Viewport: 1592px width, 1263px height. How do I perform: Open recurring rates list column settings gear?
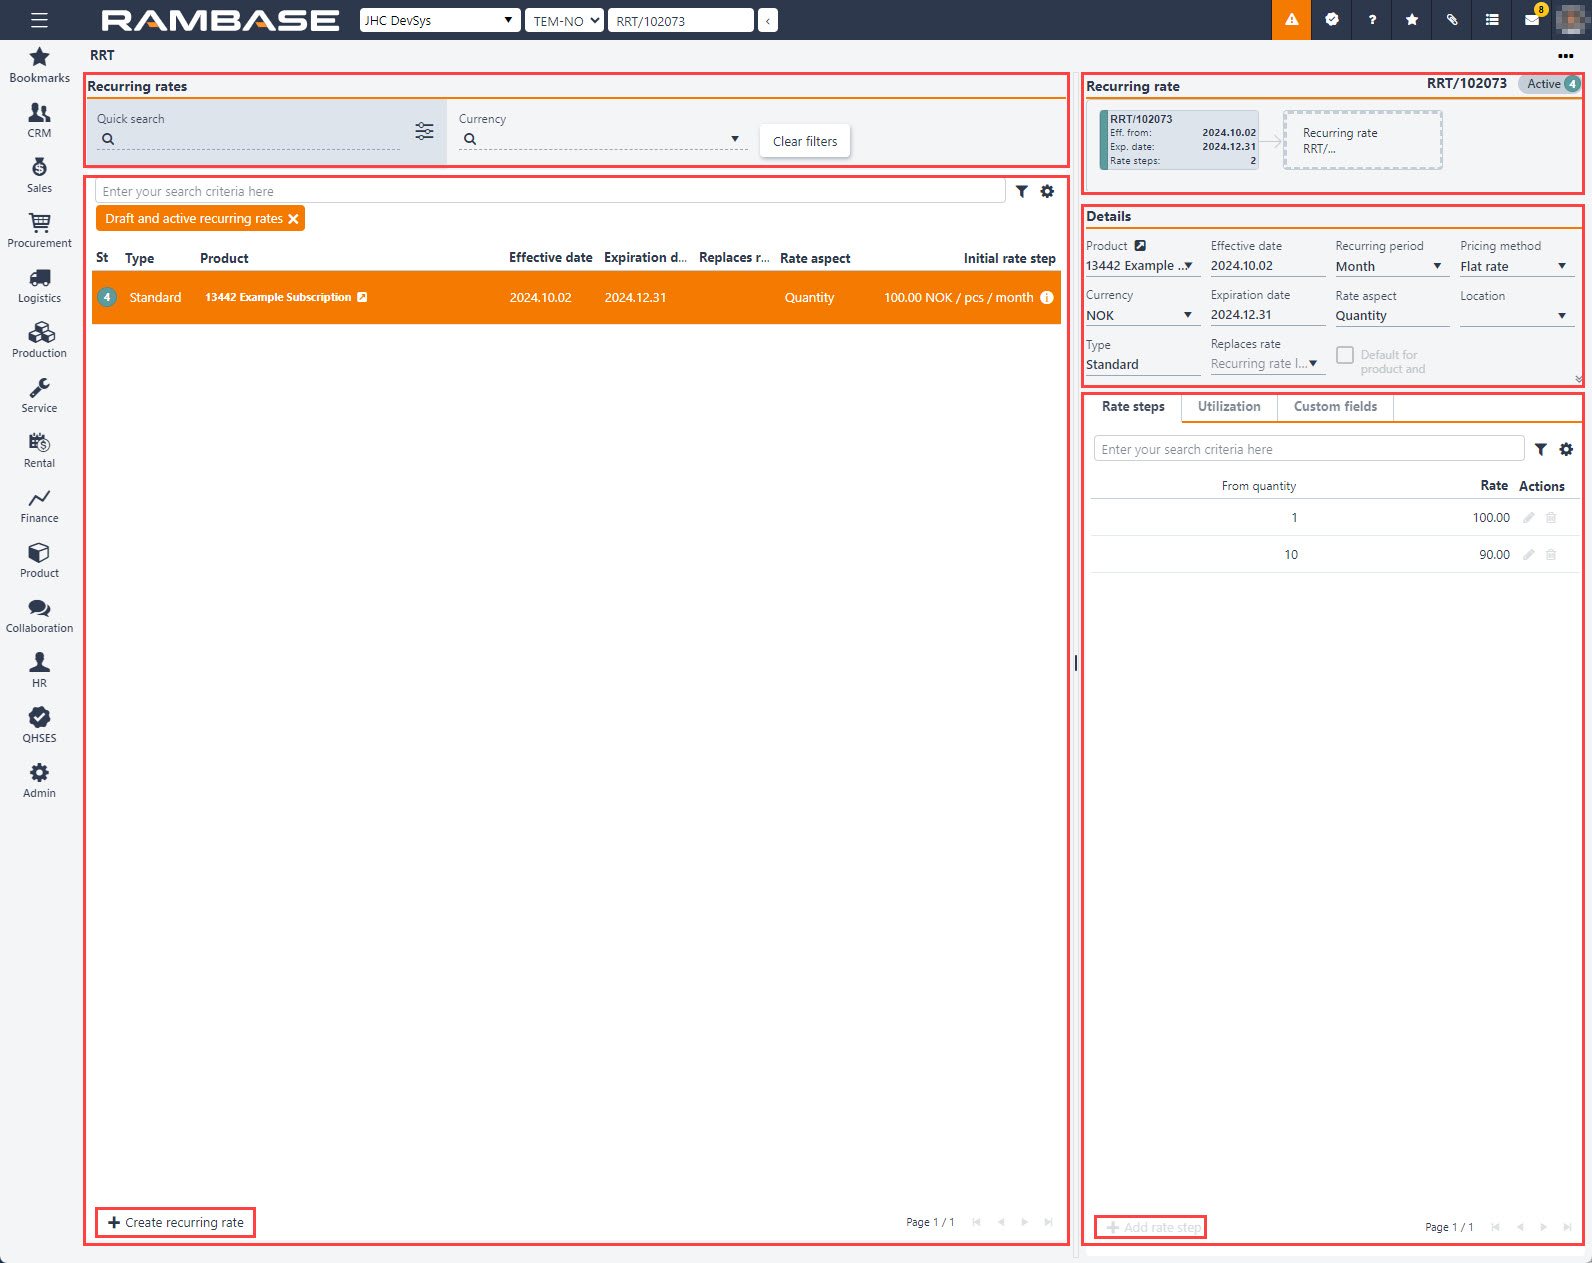[x=1047, y=191]
